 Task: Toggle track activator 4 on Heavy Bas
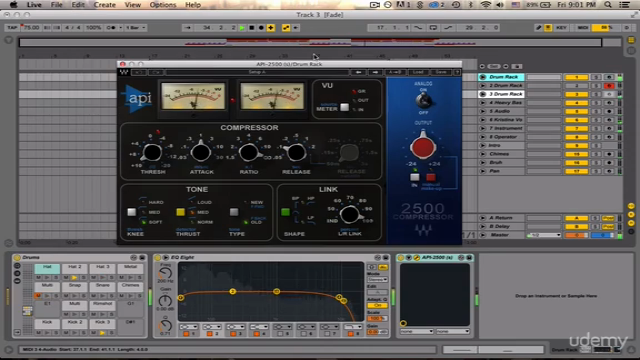576,103
